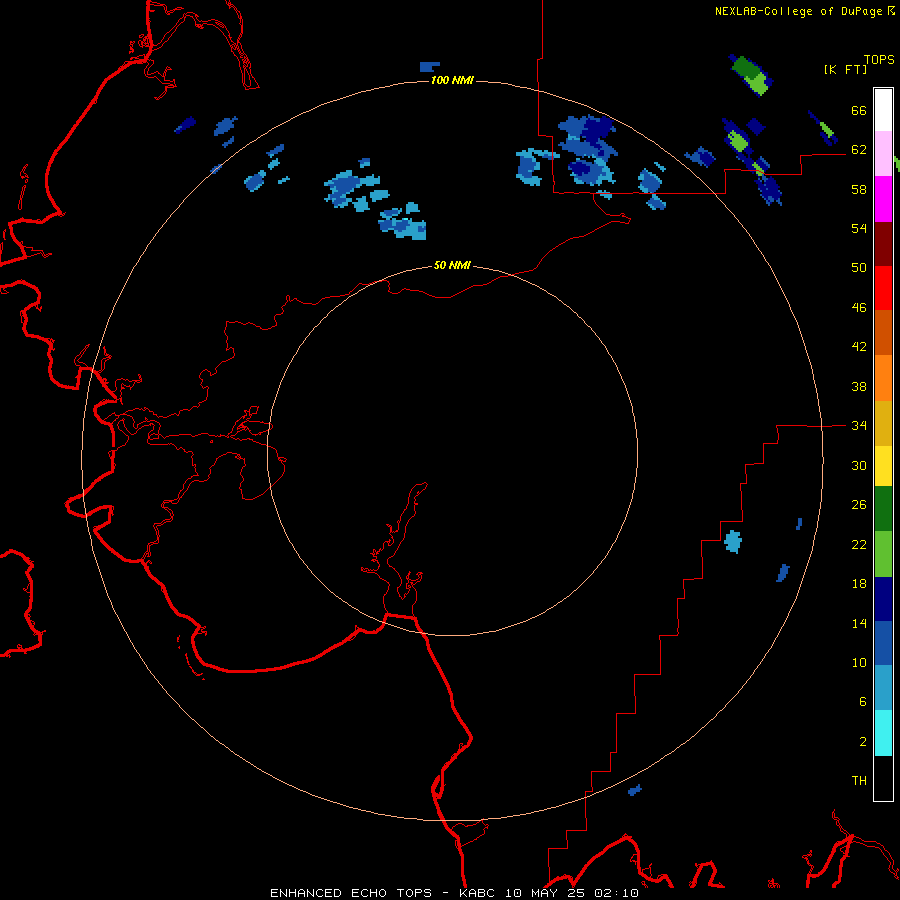Click the '10' scale value
The width and height of the screenshot is (900, 900).
coord(859,662)
